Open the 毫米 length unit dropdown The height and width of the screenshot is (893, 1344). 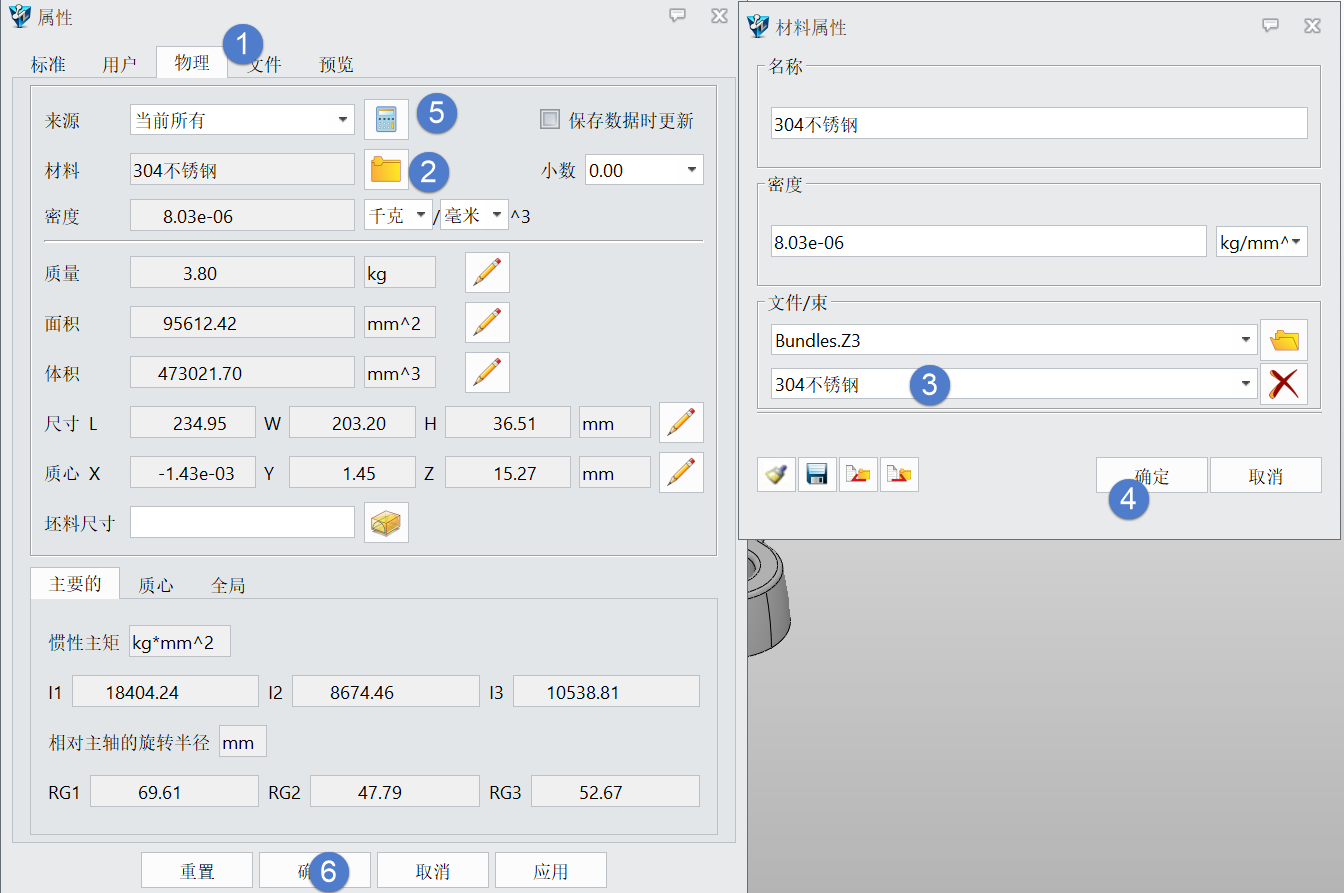click(x=474, y=215)
